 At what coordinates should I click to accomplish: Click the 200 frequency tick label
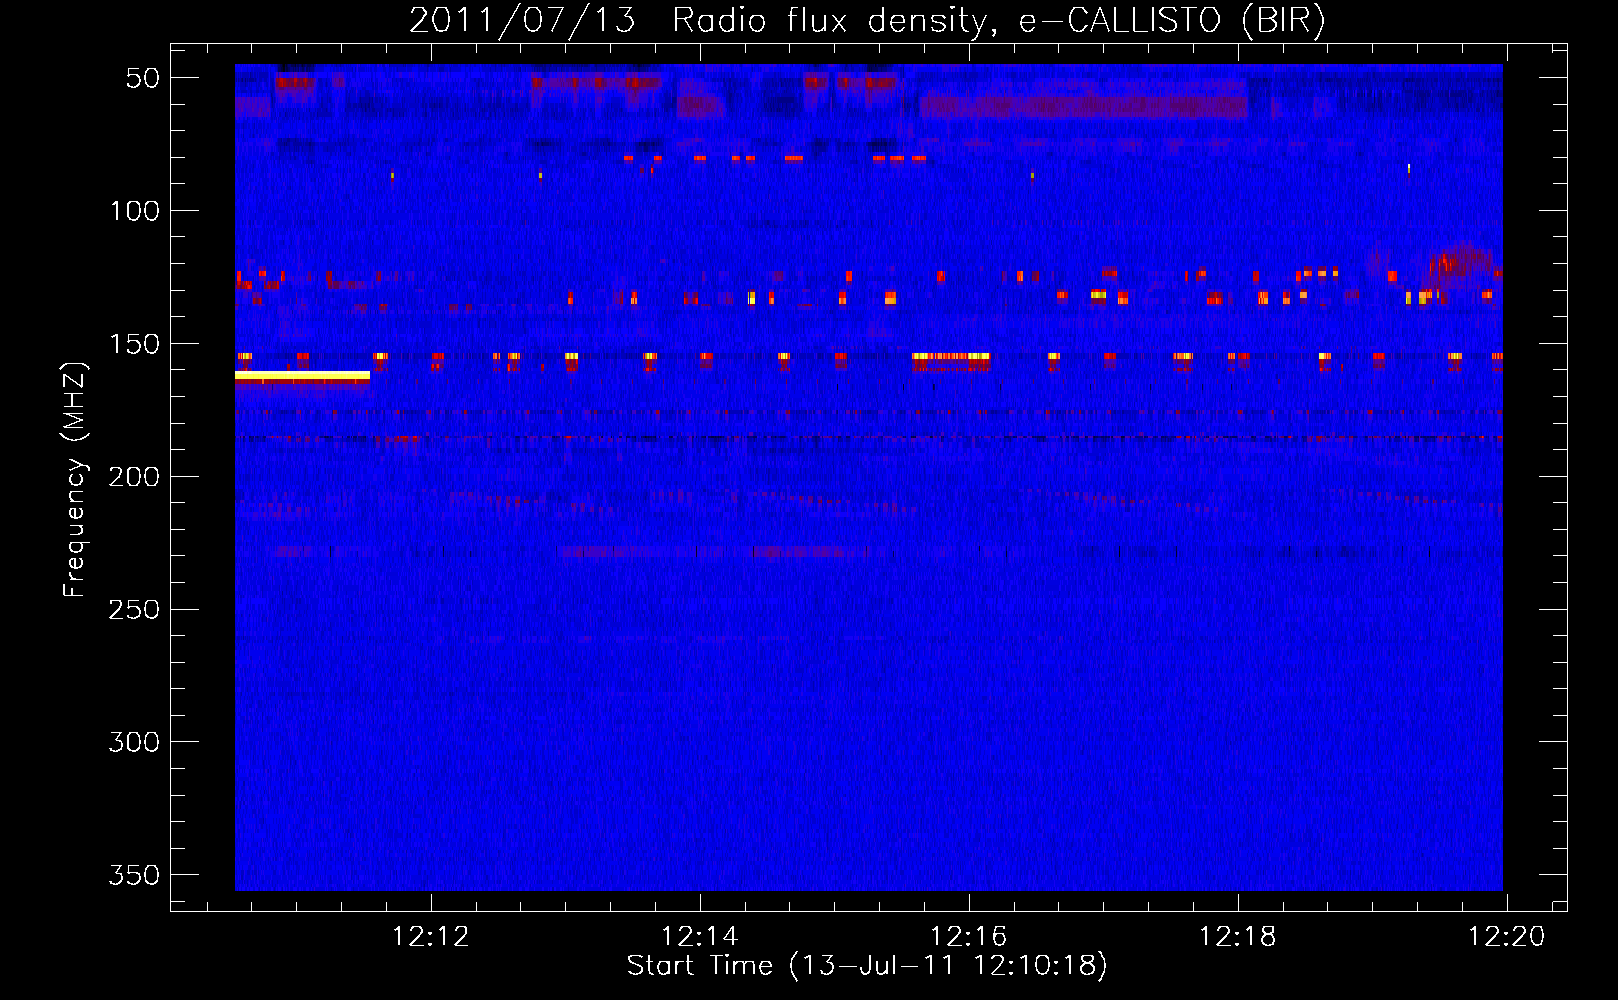135,477
